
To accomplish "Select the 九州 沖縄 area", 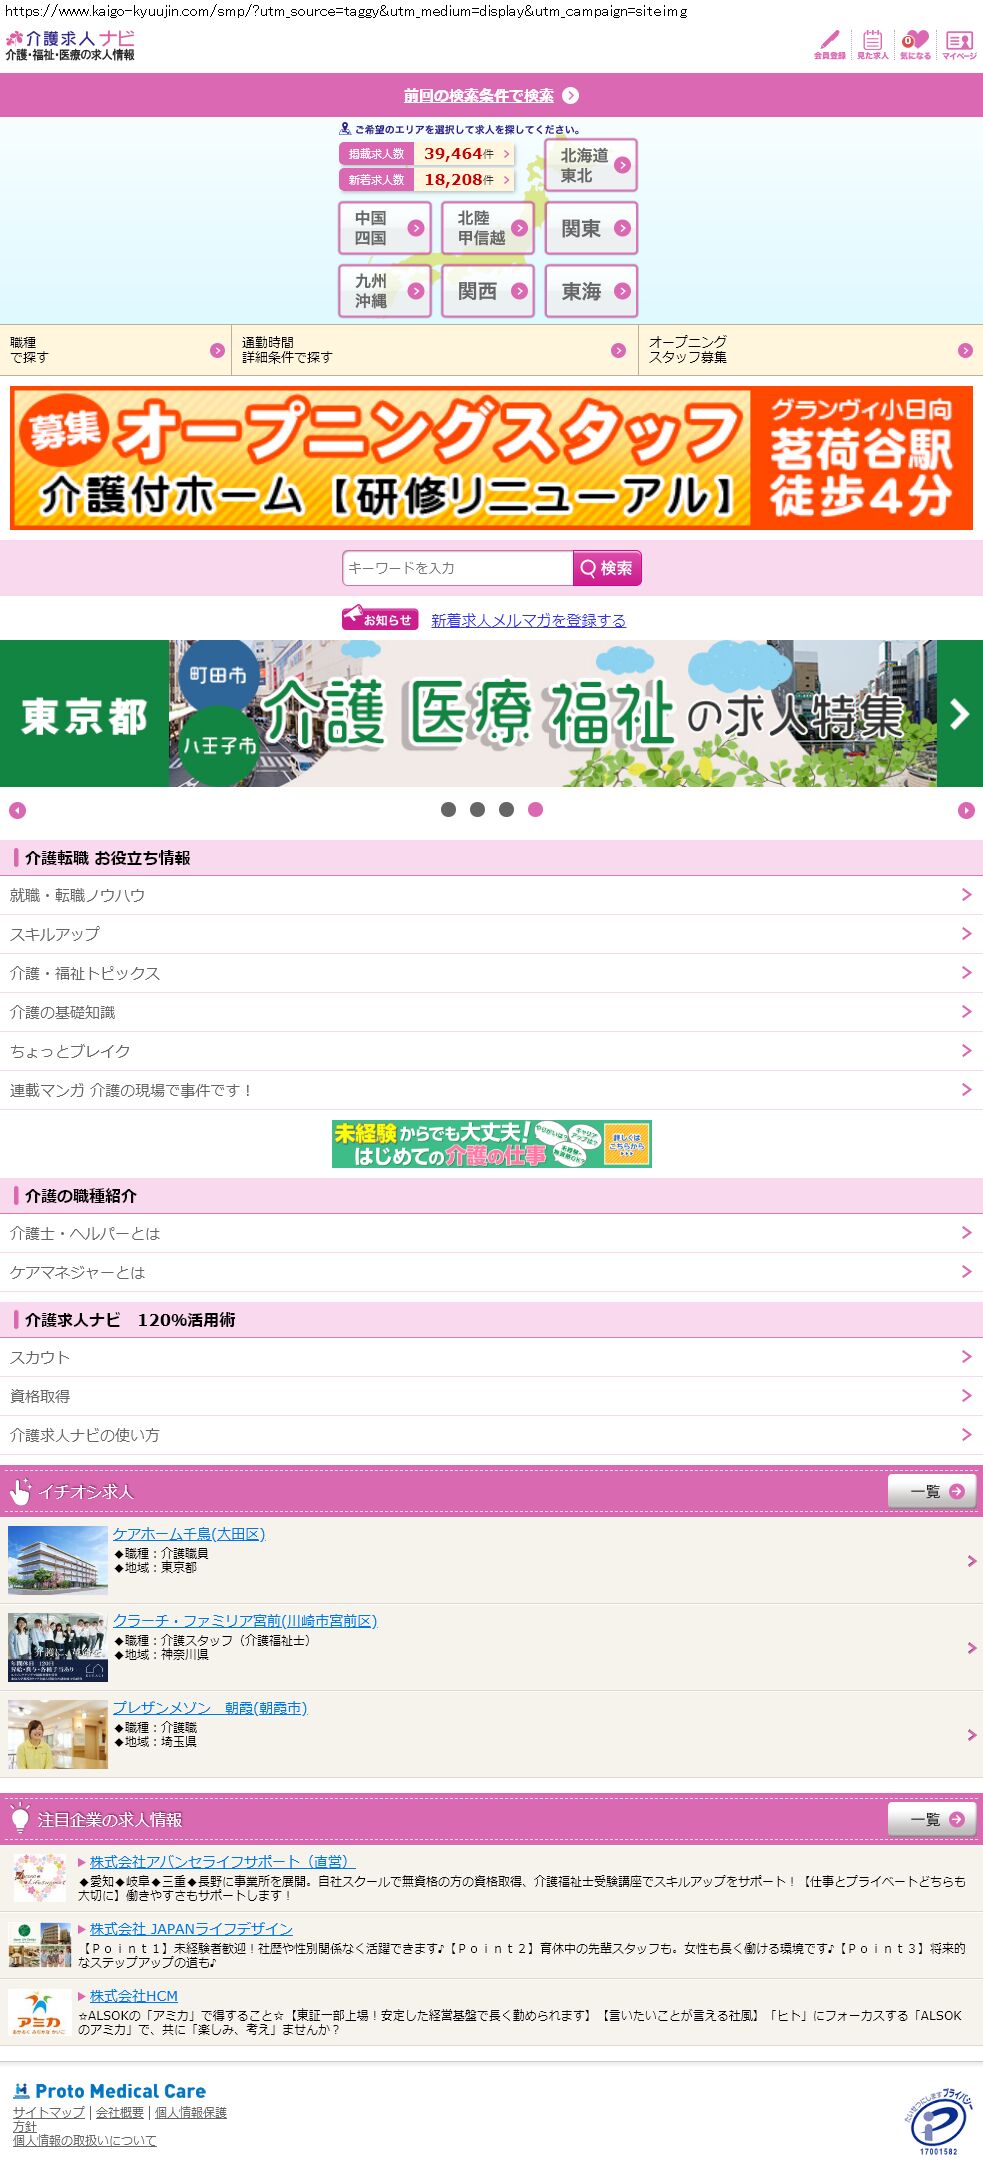I will click(x=385, y=291).
